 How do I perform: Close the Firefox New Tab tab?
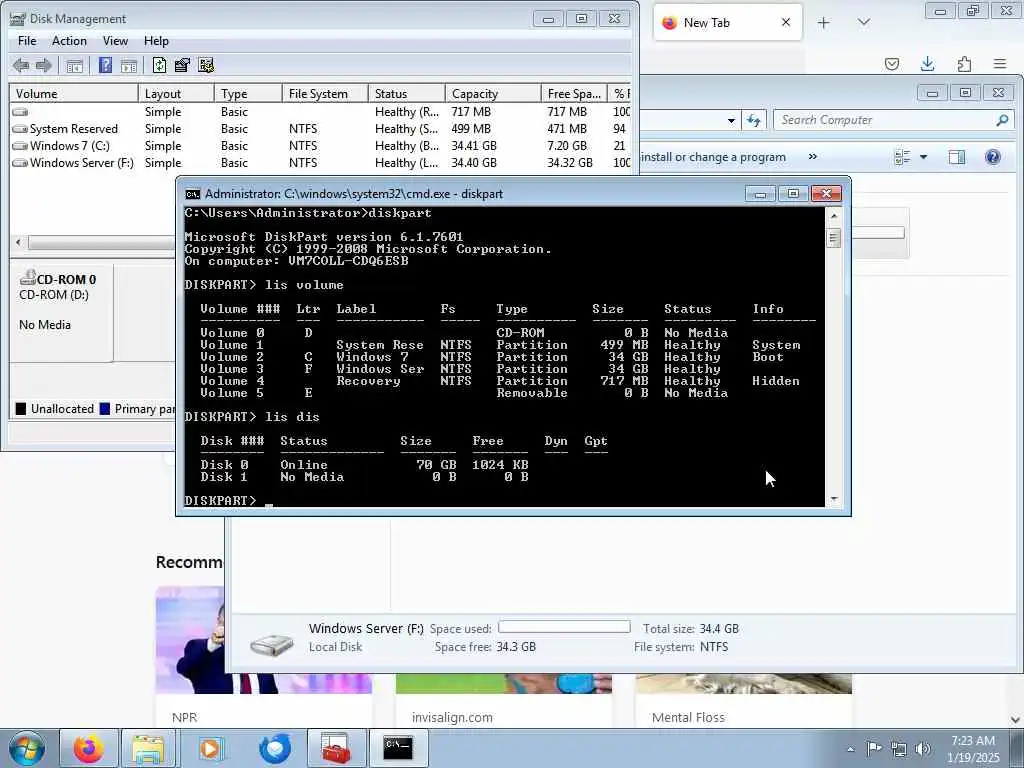pos(786,22)
